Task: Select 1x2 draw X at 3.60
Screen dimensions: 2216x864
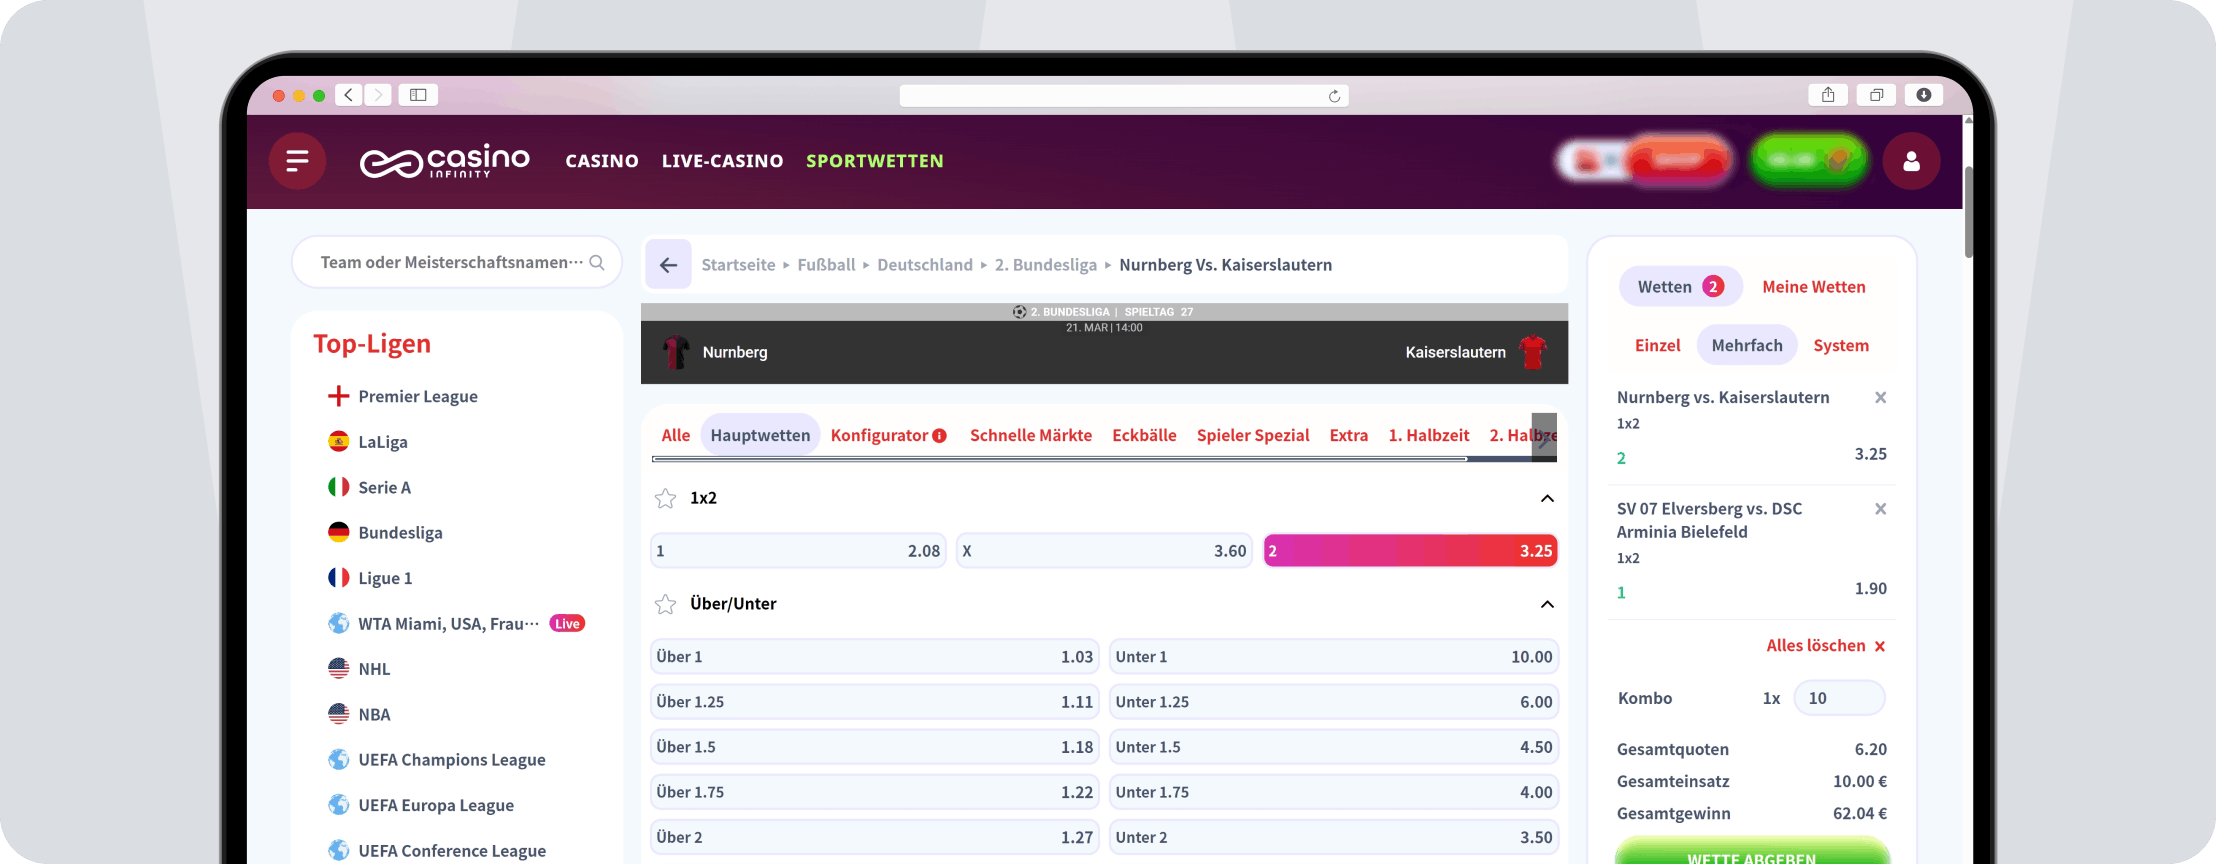Action: pos(1104,551)
